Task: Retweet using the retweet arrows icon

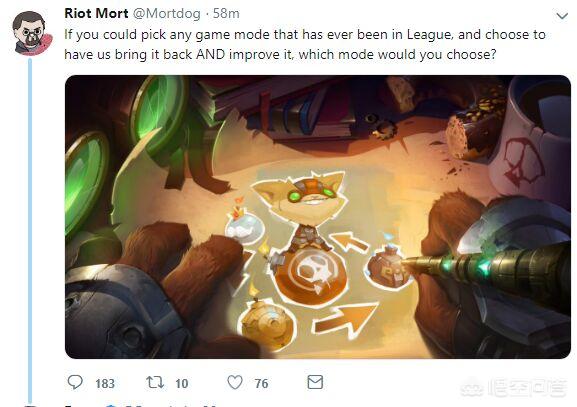Action: coord(155,382)
